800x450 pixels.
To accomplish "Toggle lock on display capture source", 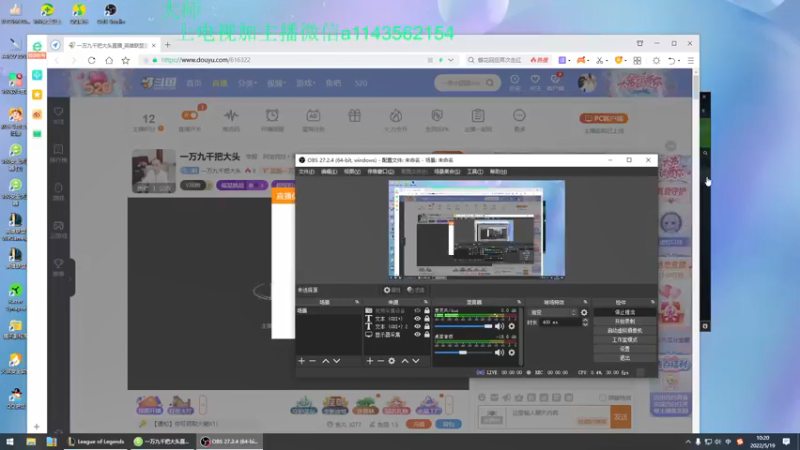I will point(427,335).
